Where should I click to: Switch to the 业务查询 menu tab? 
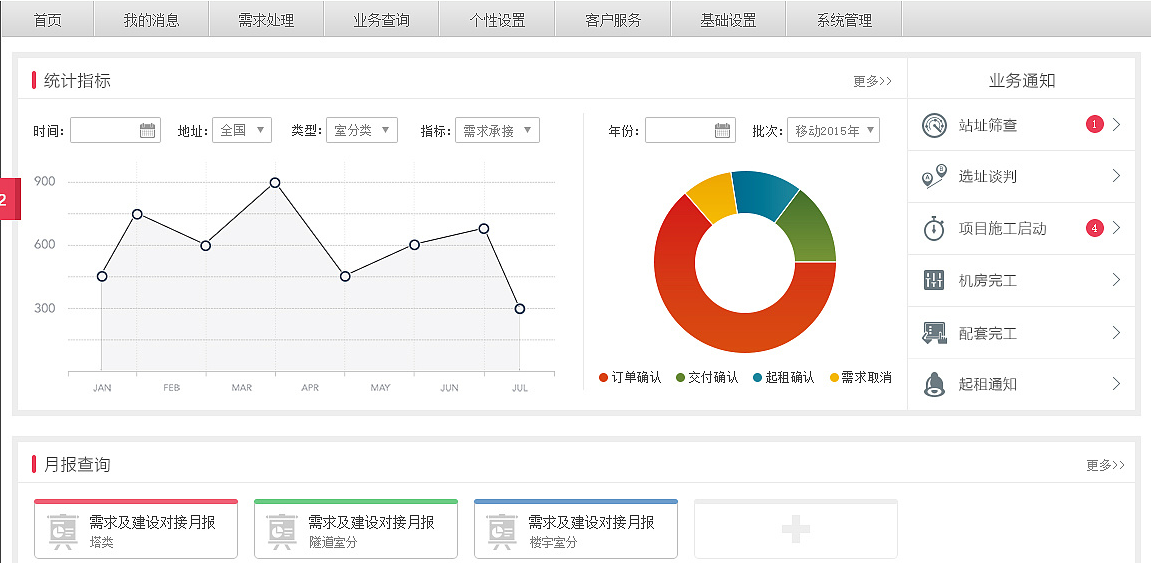point(381,20)
